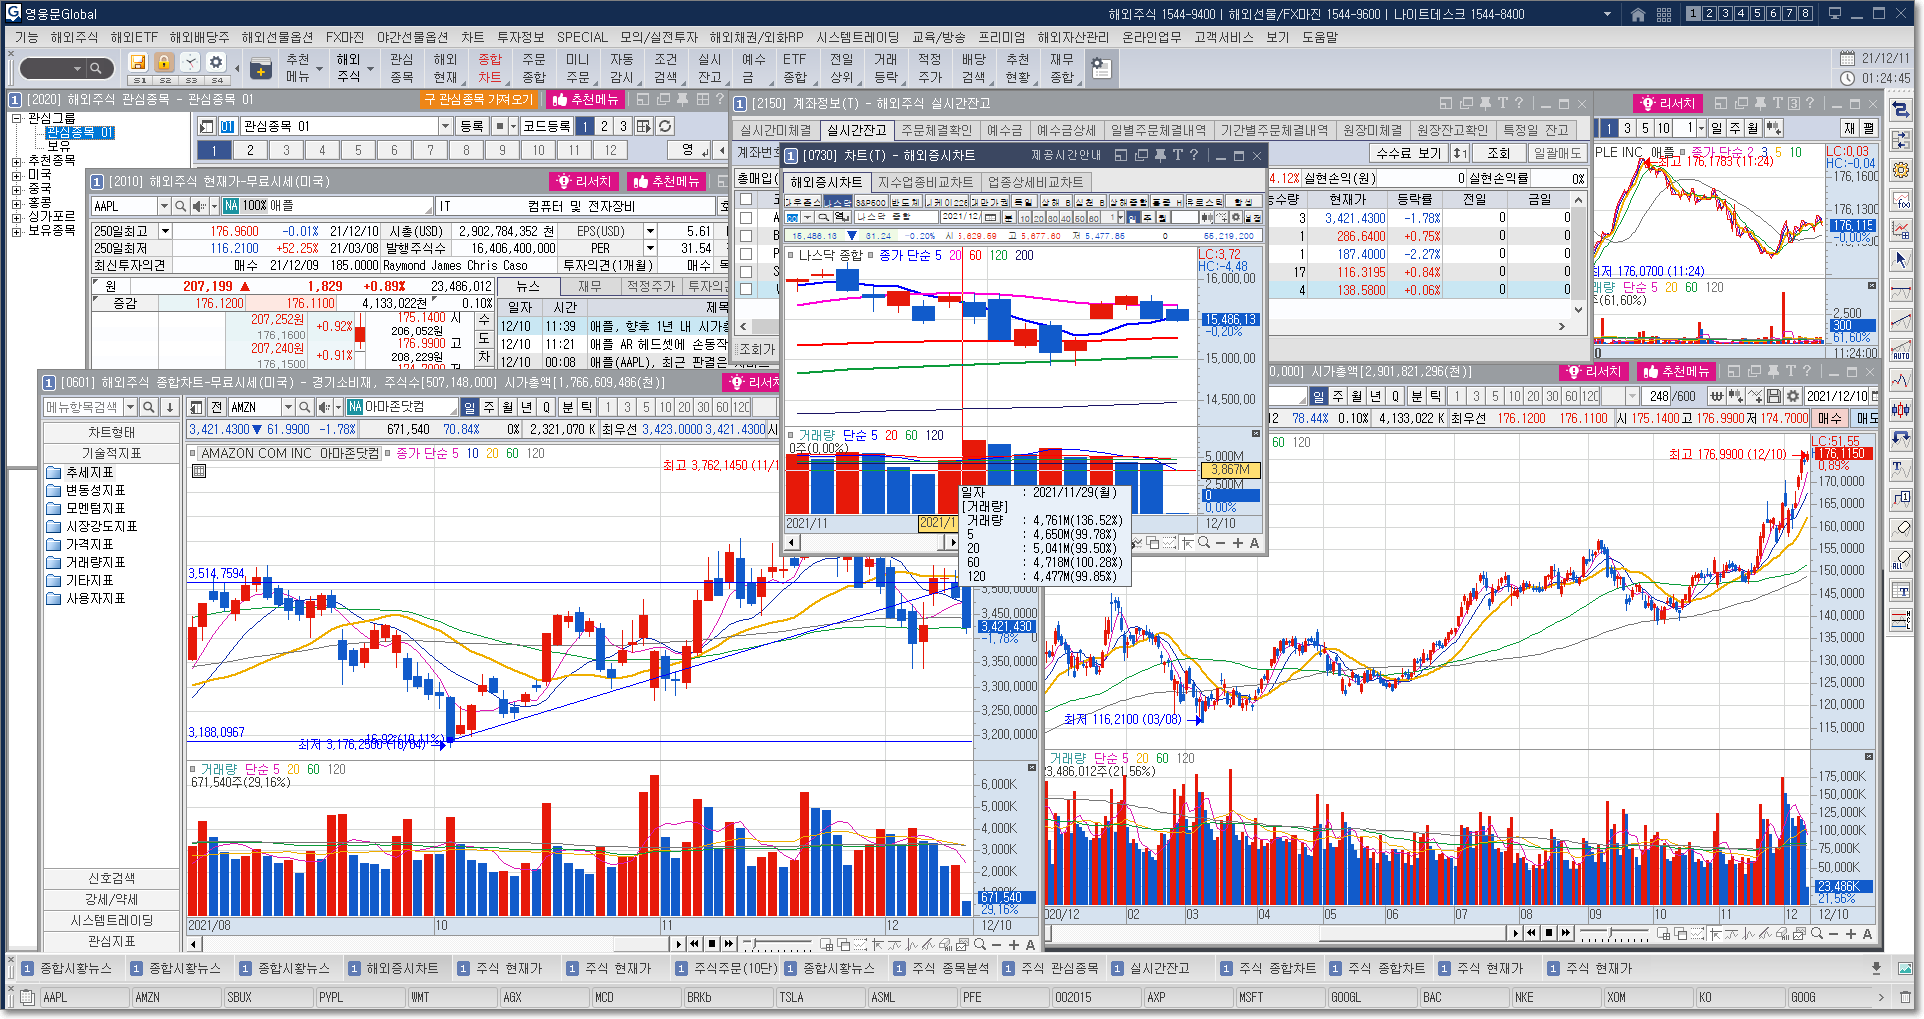Switch to the 지수업종비교차트 tab

tap(925, 182)
